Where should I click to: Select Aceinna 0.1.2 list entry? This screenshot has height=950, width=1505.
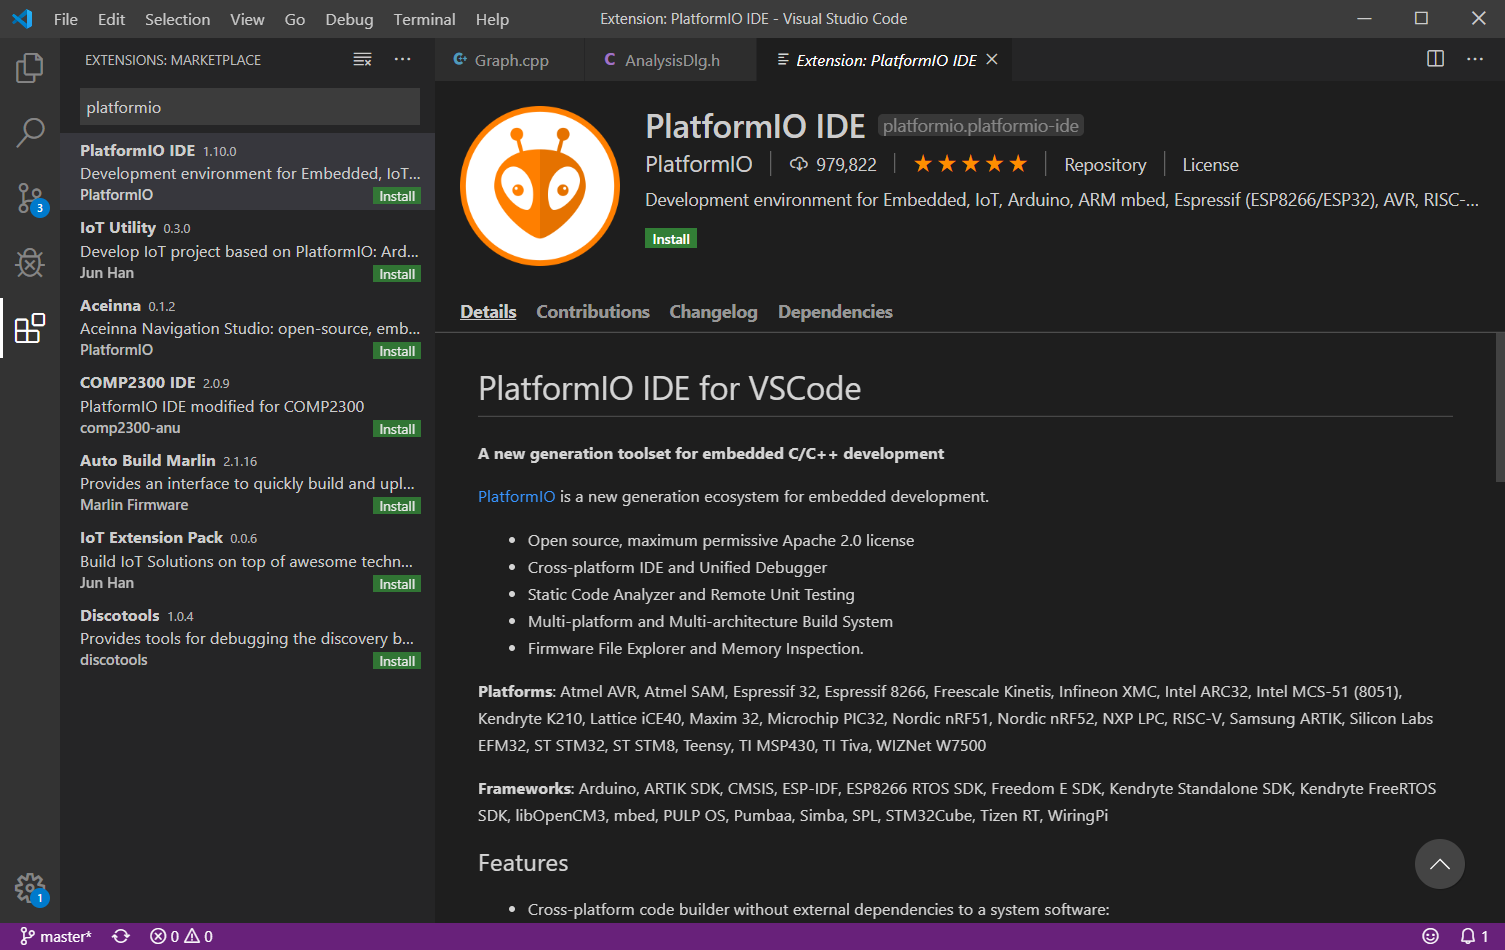247,327
